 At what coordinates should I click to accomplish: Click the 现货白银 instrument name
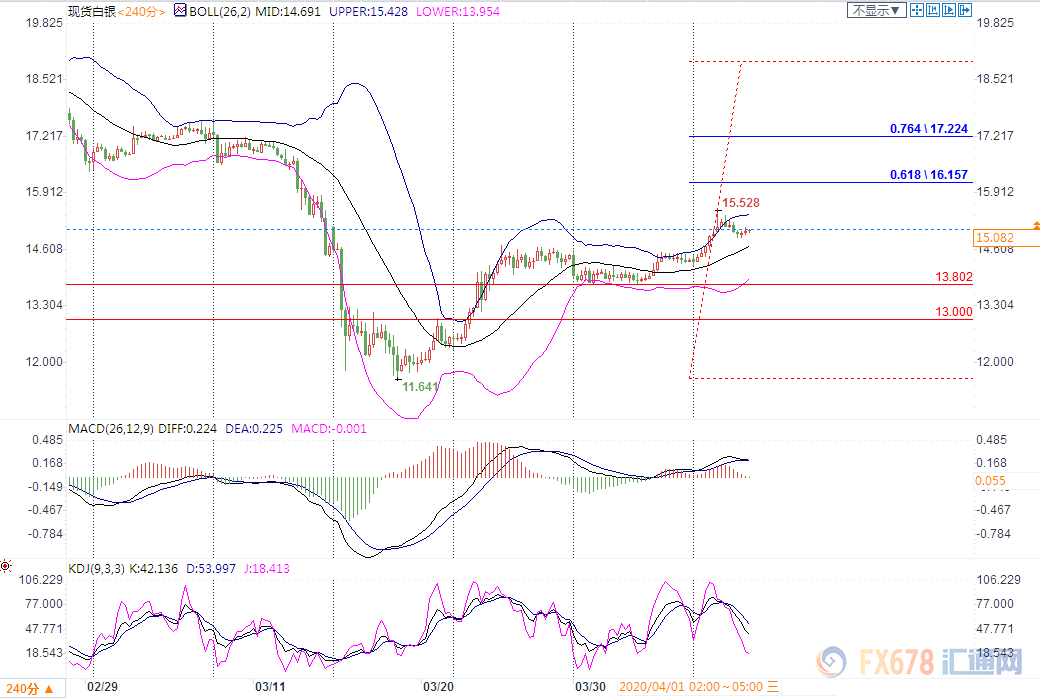click(92, 11)
